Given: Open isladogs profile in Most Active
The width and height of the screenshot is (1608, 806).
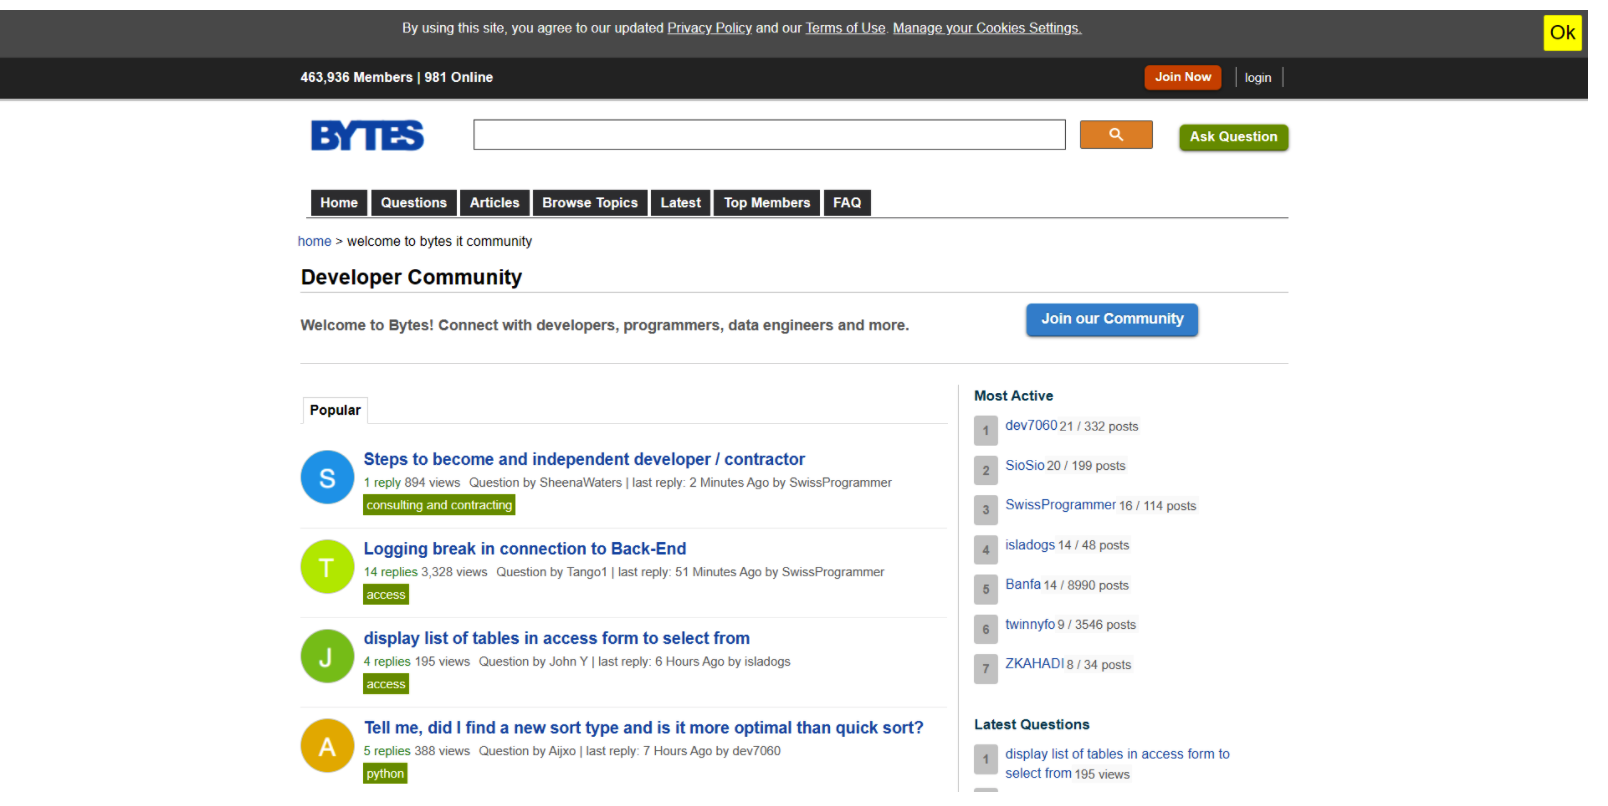Looking at the screenshot, I should [x=1030, y=545].
